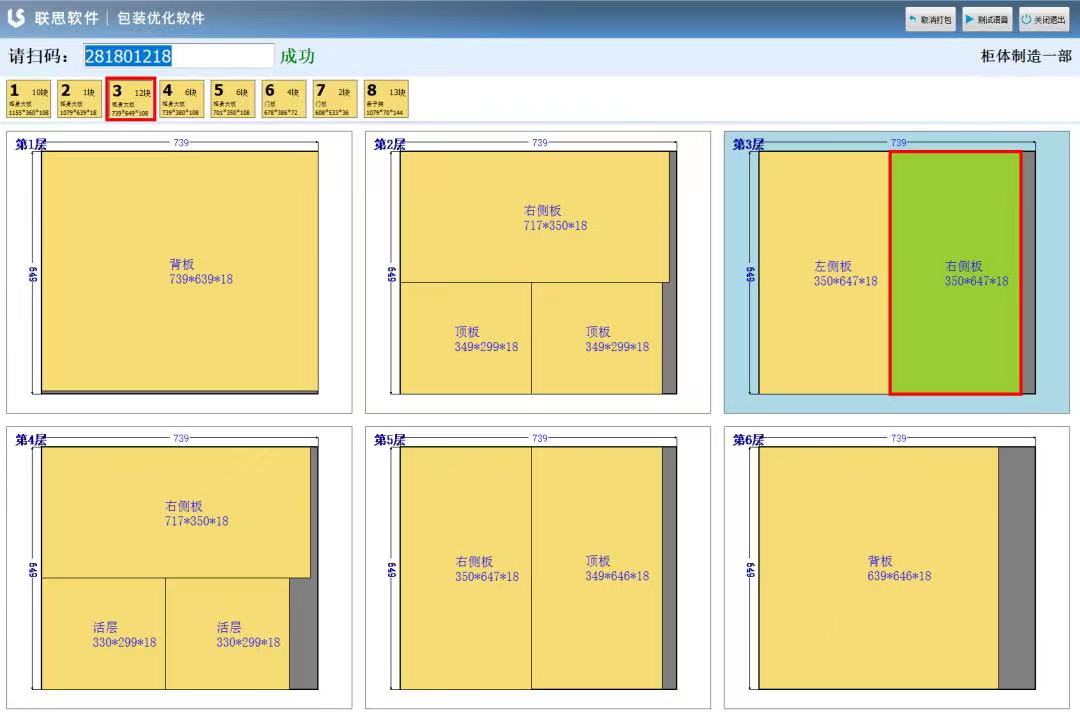Click the 联思软件 logo icon
The height and width of the screenshot is (720, 1080).
pos(16,18)
